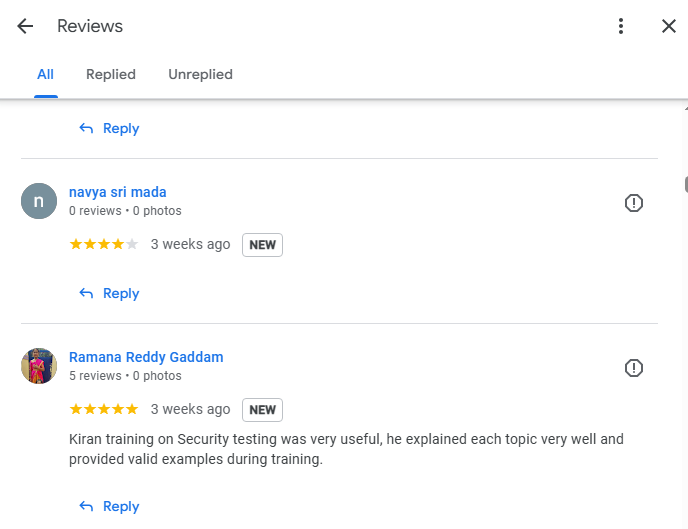Click navya sri mada's avatar icon
The image size is (688, 529).
pyautogui.click(x=39, y=201)
